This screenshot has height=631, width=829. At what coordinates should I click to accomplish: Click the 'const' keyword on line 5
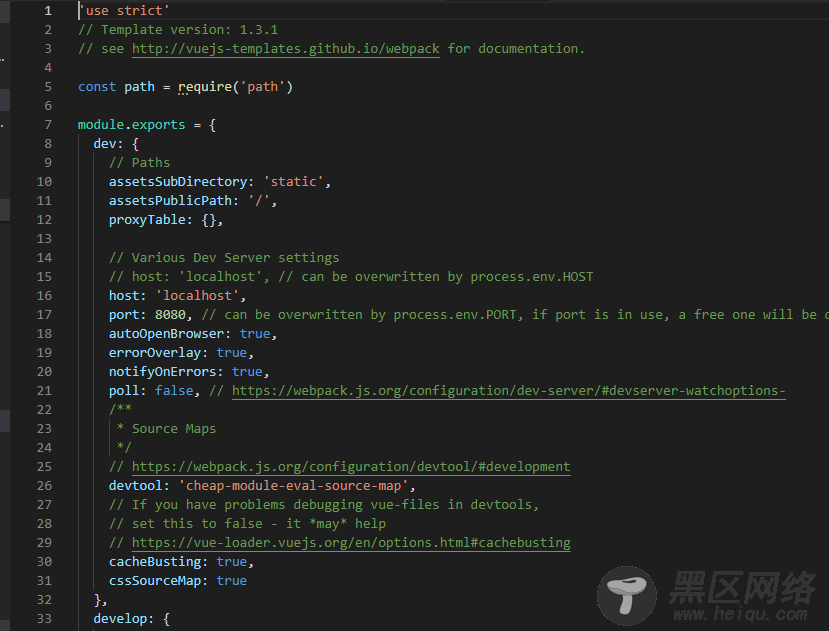click(97, 87)
